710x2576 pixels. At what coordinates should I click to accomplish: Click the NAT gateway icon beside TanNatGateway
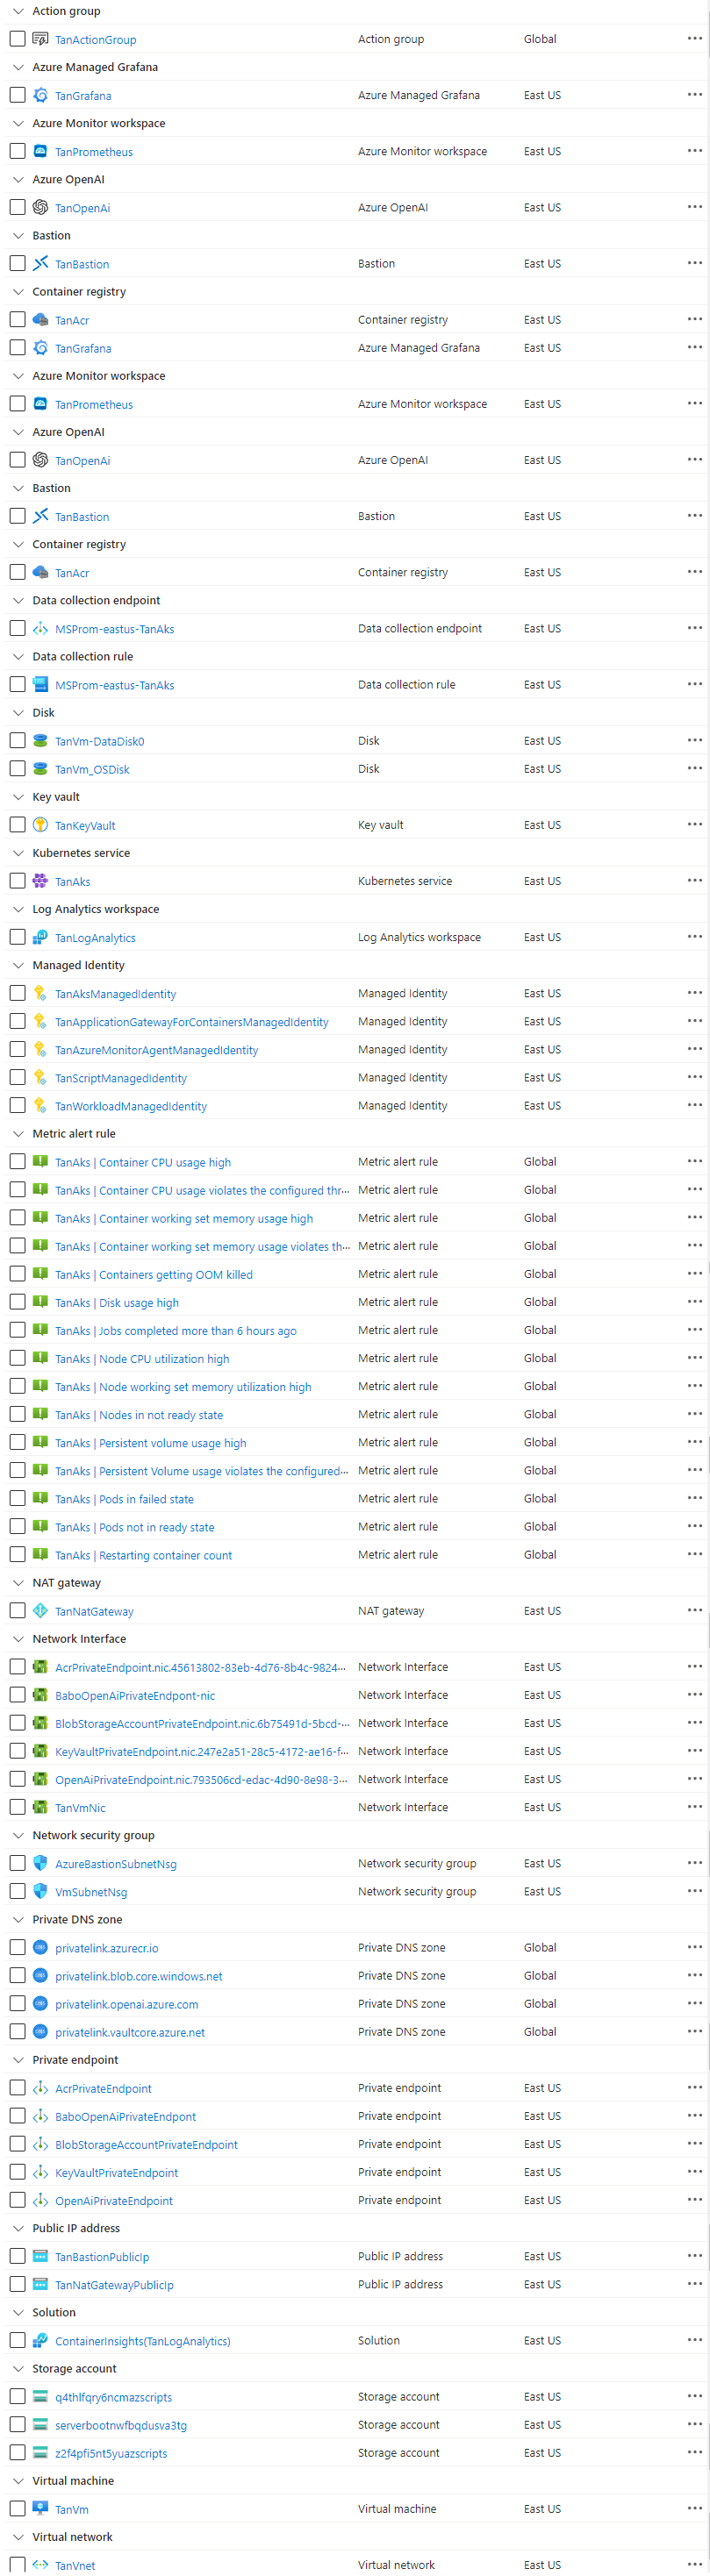coord(40,1611)
